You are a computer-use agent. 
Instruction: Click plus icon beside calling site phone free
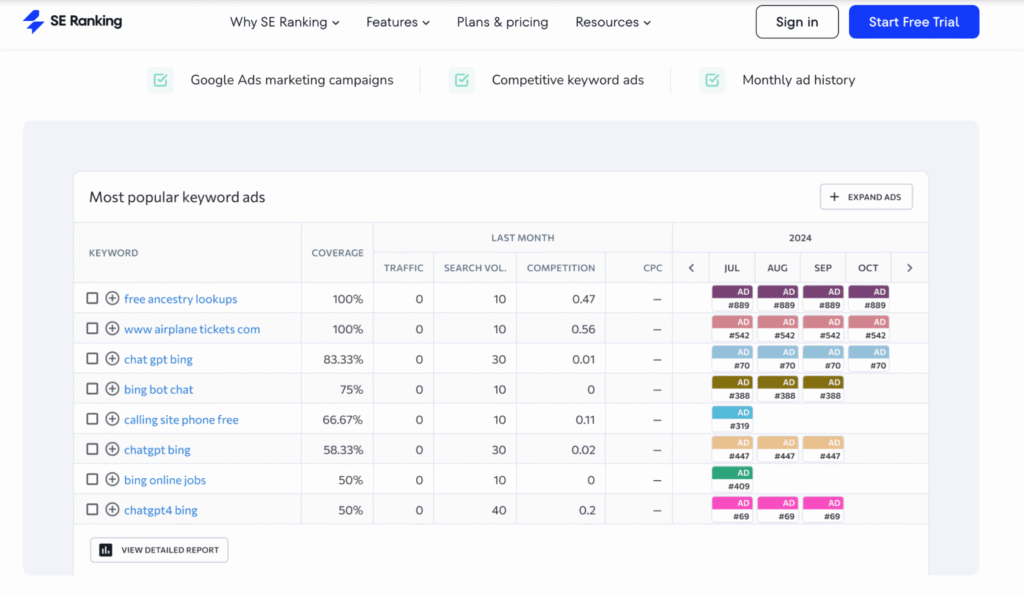click(x=112, y=419)
